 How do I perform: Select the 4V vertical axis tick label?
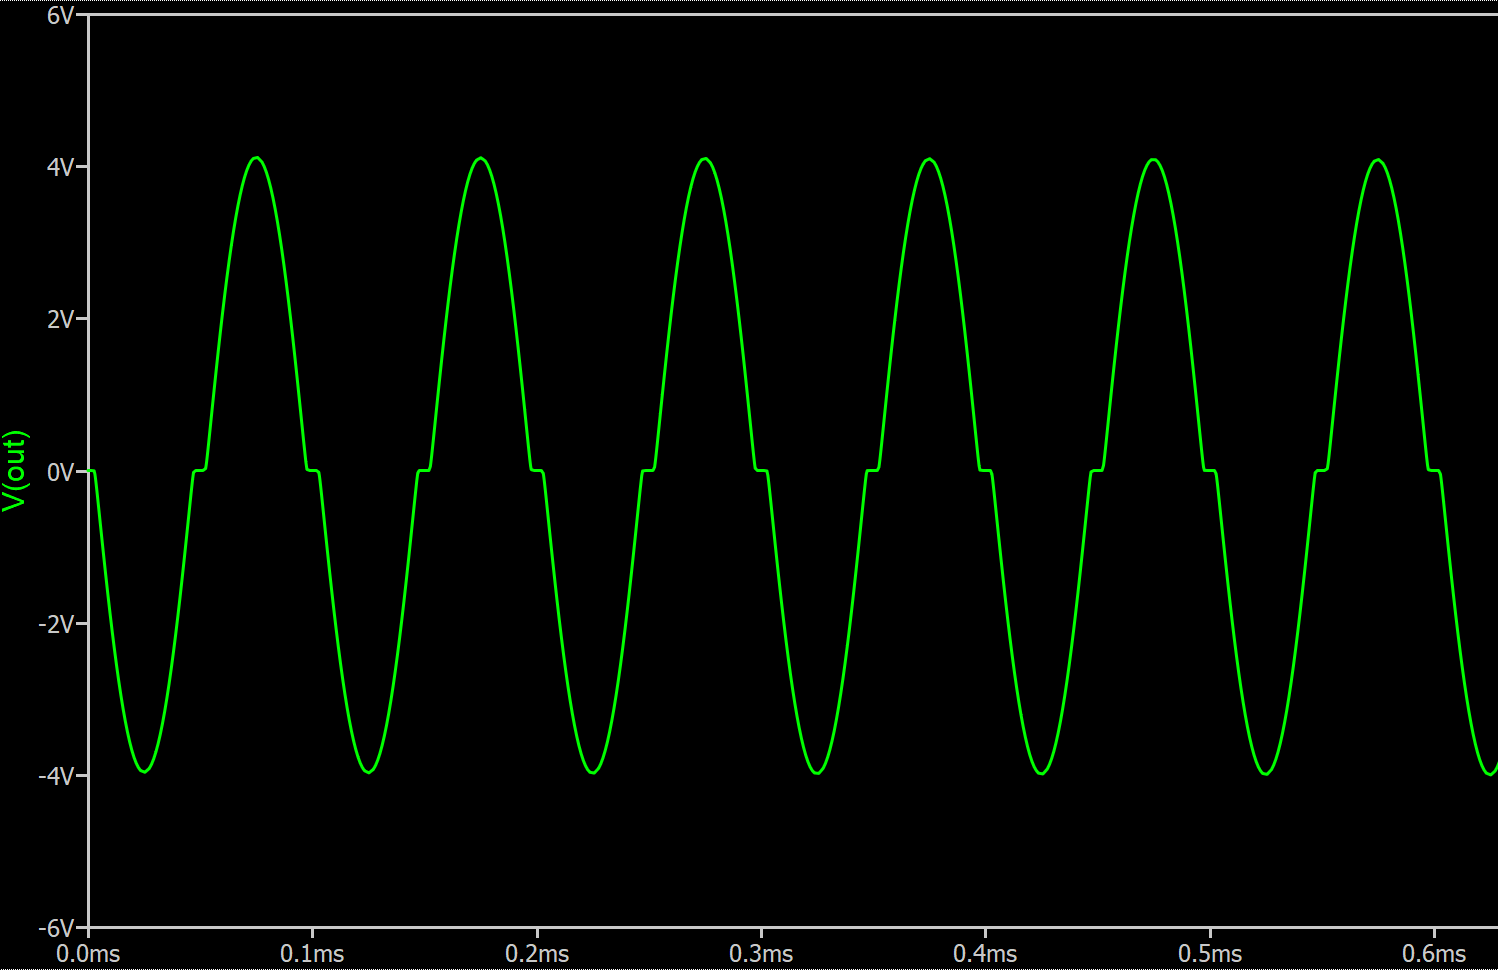pyautogui.click(x=61, y=168)
